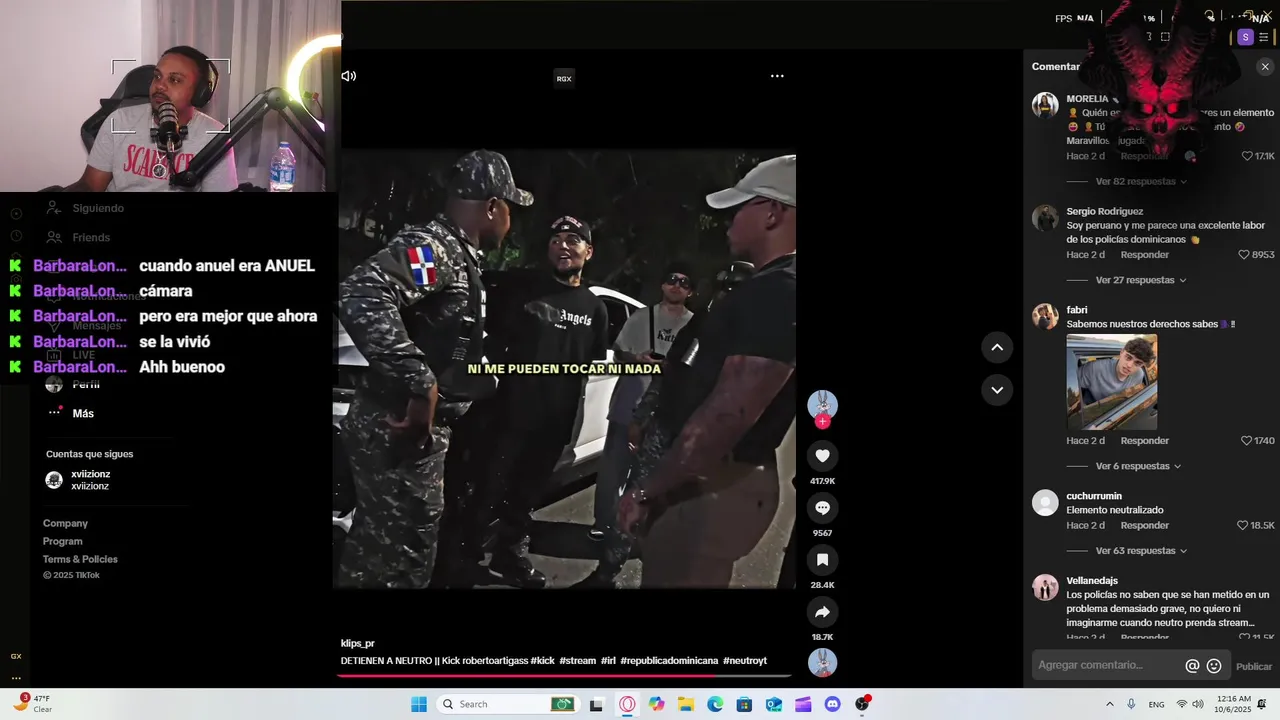
Task: Click the klips_pr username below video
Action: [x=357, y=644]
